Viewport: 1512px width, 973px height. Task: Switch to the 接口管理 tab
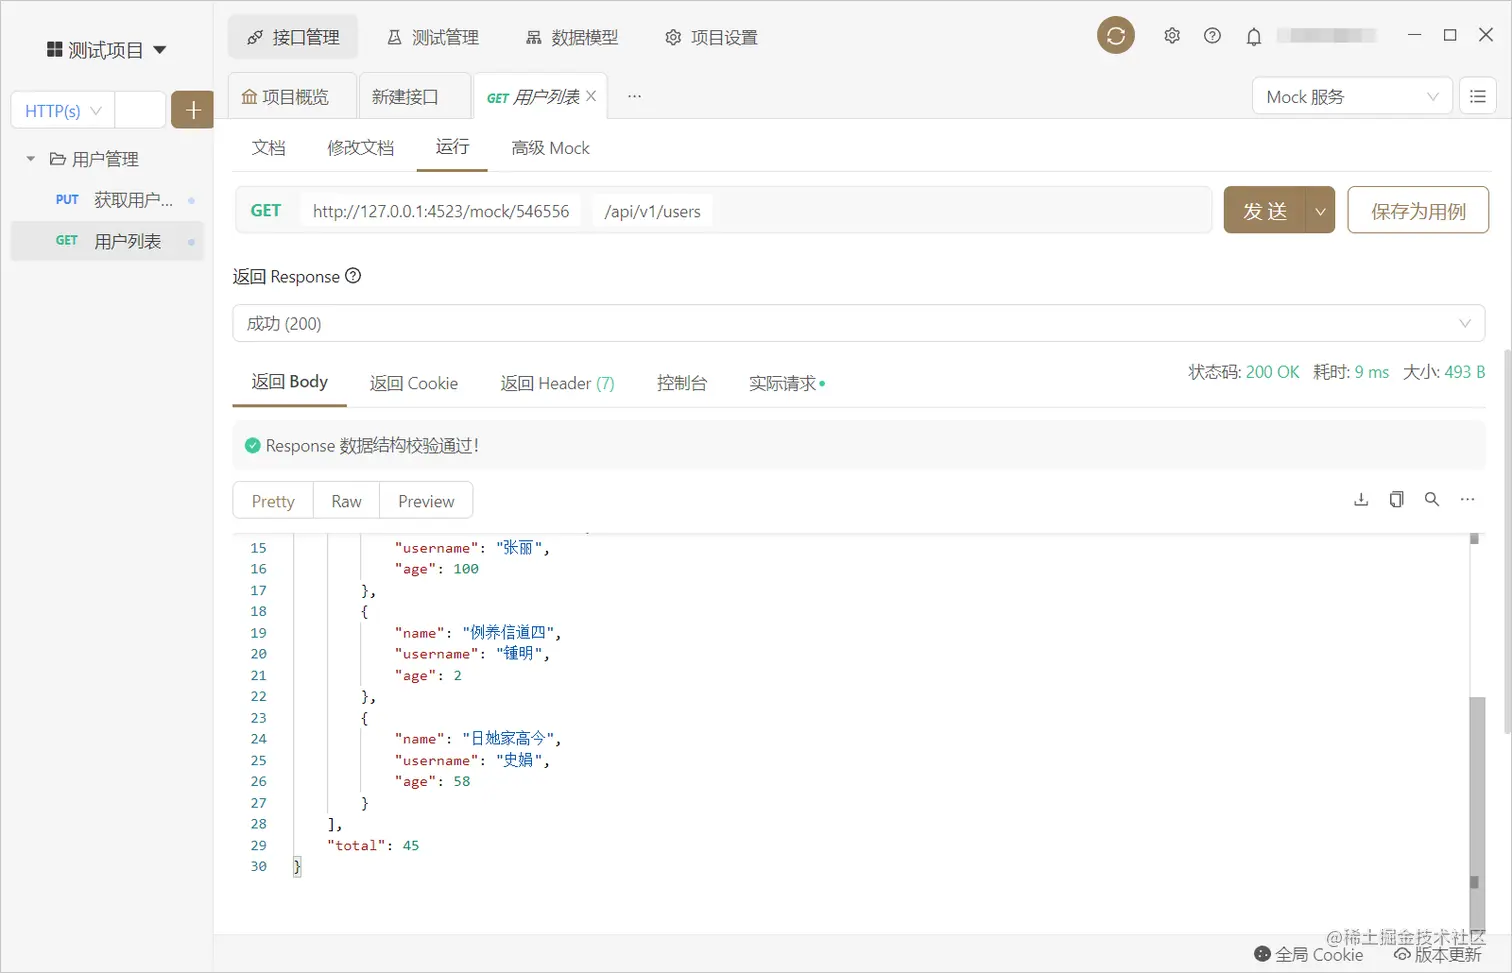293,37
